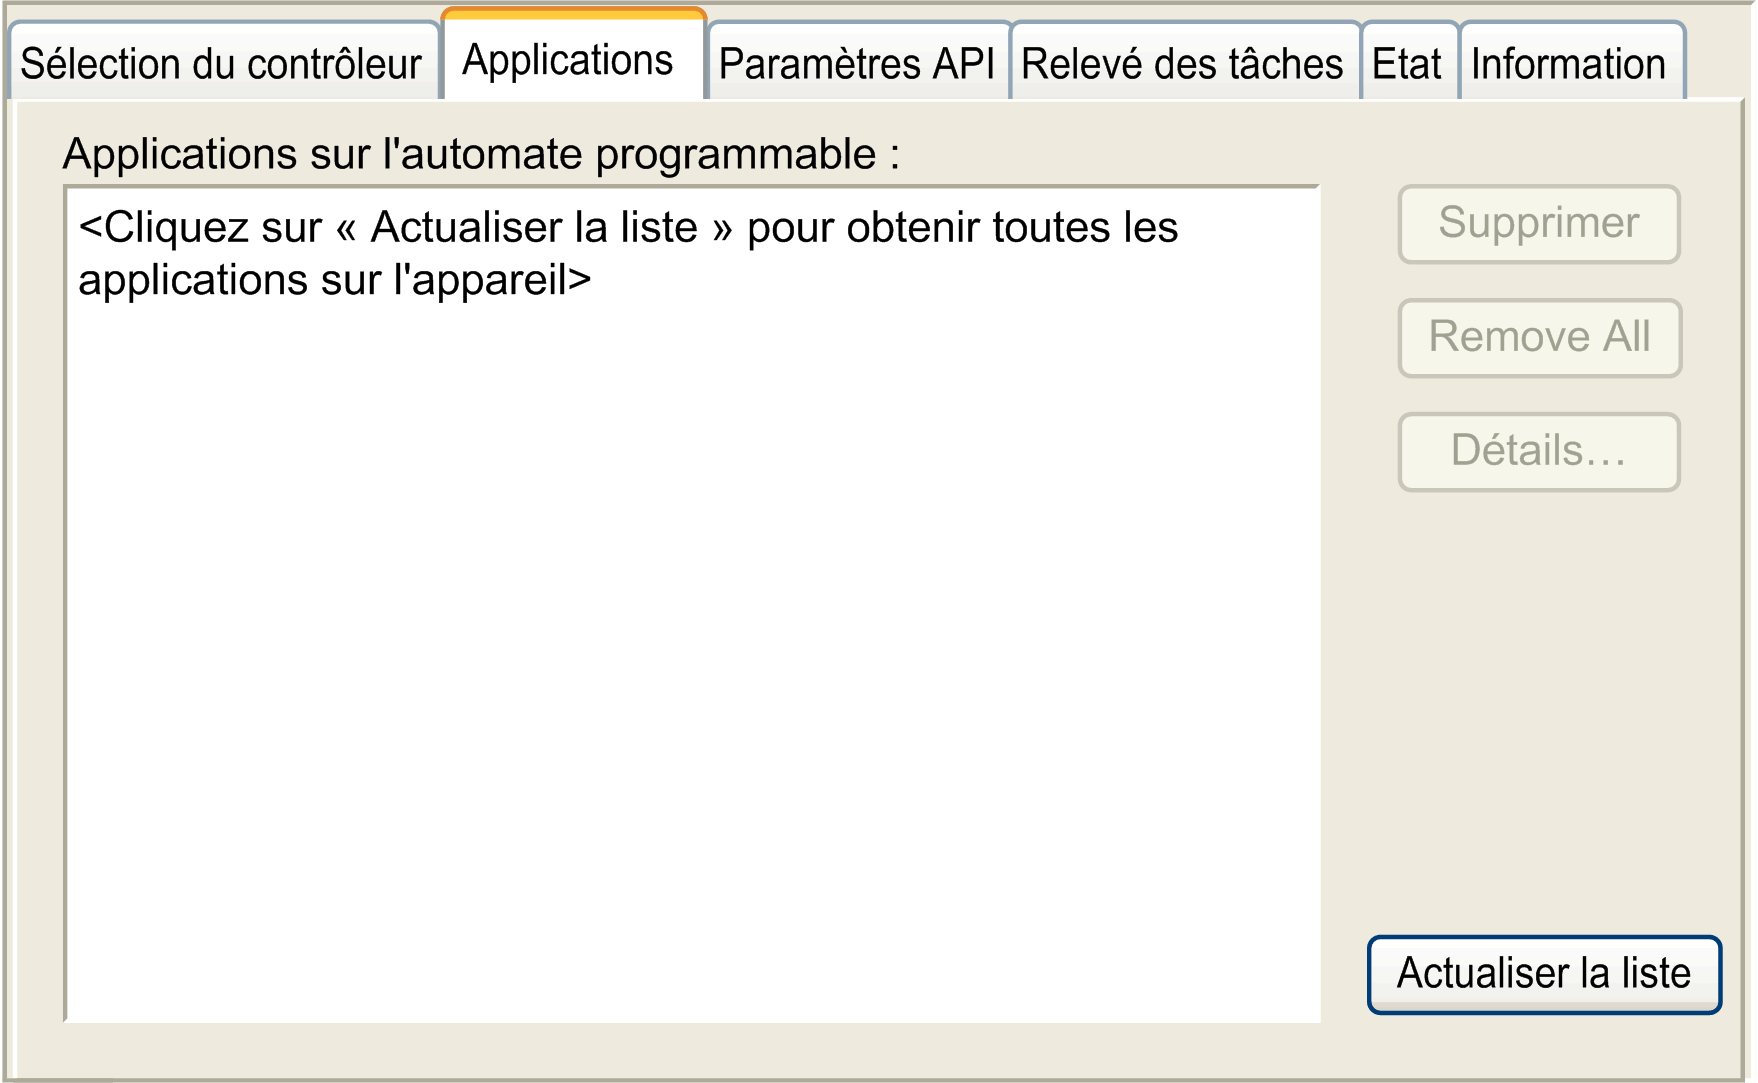Click the 'Applications sur l'automate programmable' label
The image size is (1758, 1083).
(481, 154)
